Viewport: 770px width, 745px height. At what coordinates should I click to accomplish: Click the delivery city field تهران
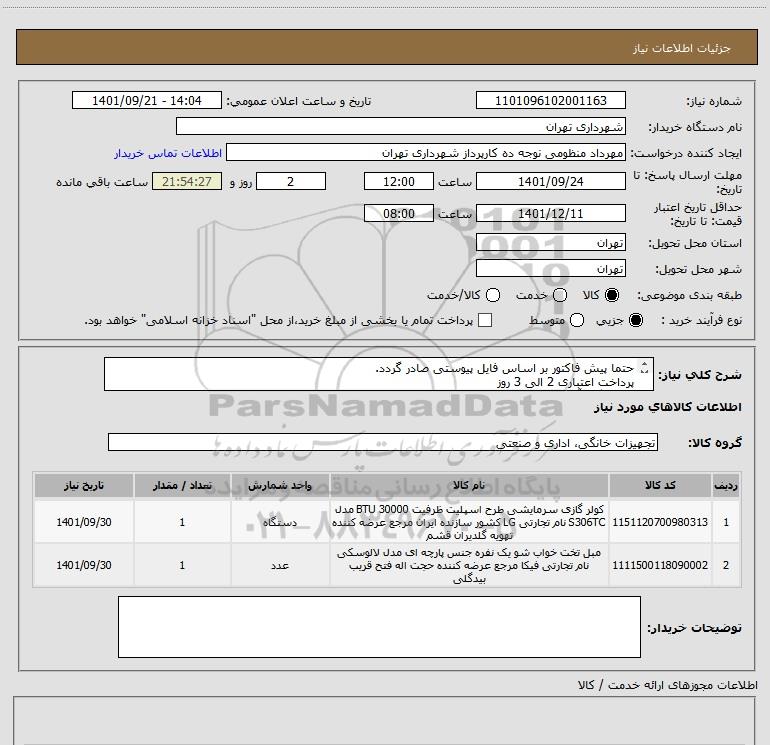click(x=550, y=268)
